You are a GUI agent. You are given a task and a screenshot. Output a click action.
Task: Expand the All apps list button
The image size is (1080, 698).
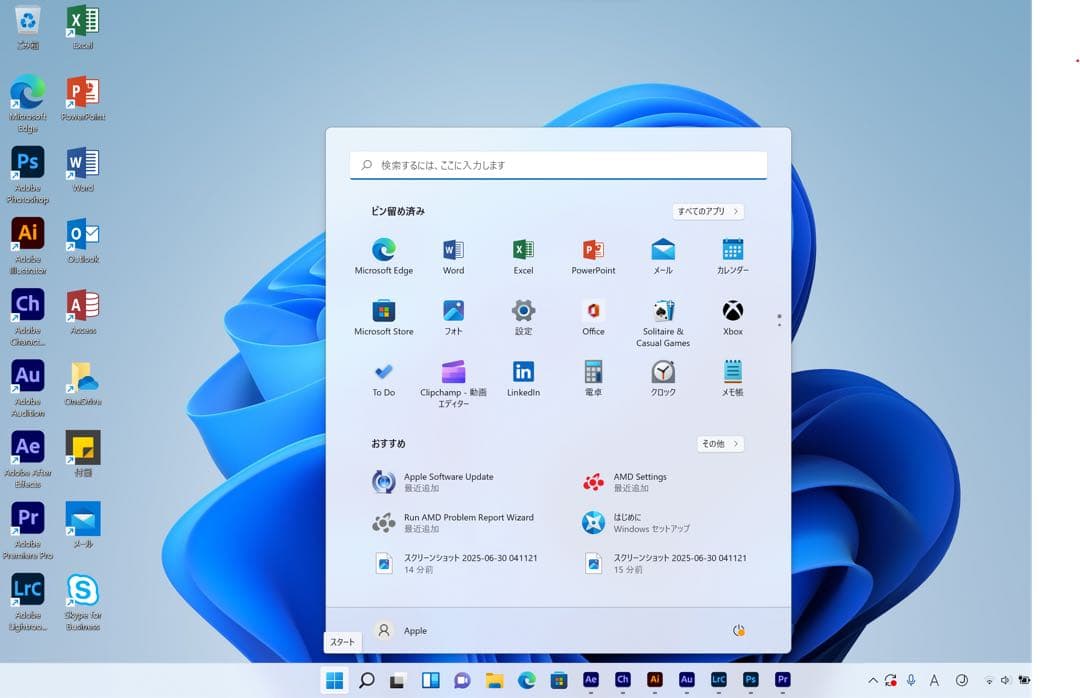coord(708,212)
